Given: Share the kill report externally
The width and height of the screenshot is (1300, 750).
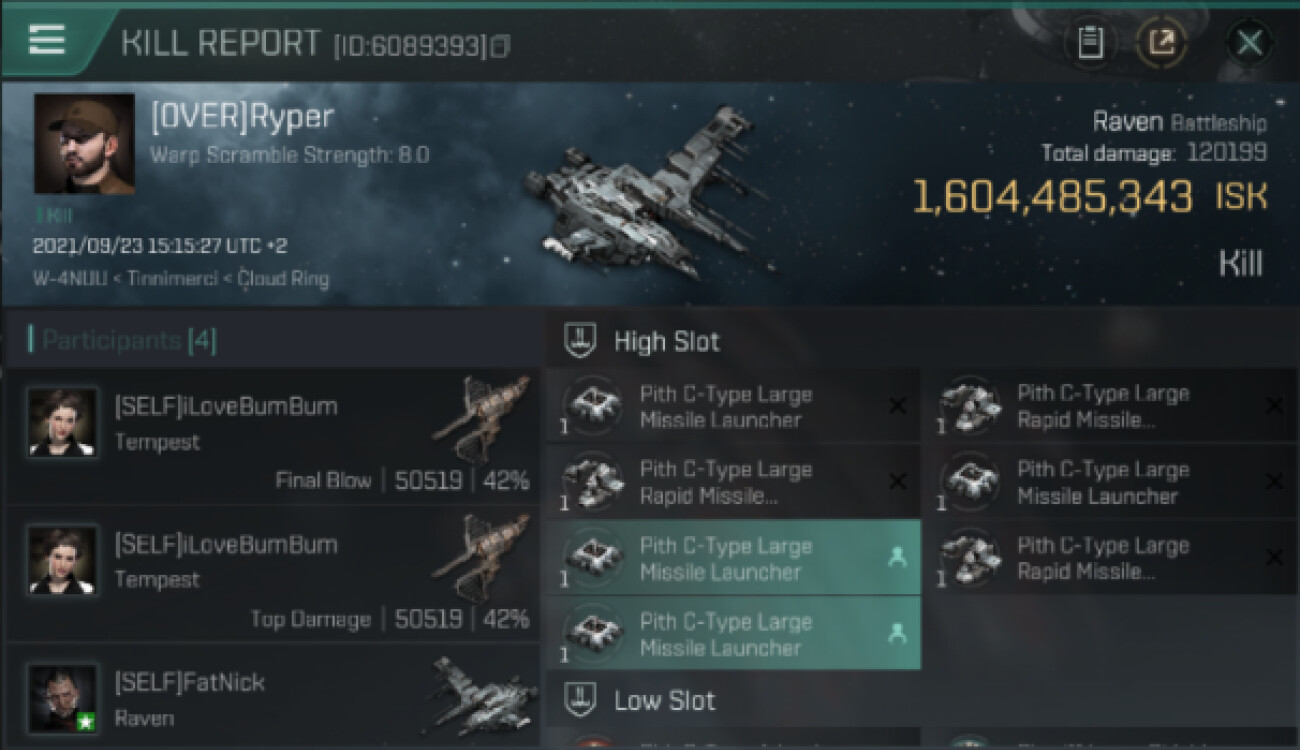Looking at the screenshot, I should tap(1161, 43).
